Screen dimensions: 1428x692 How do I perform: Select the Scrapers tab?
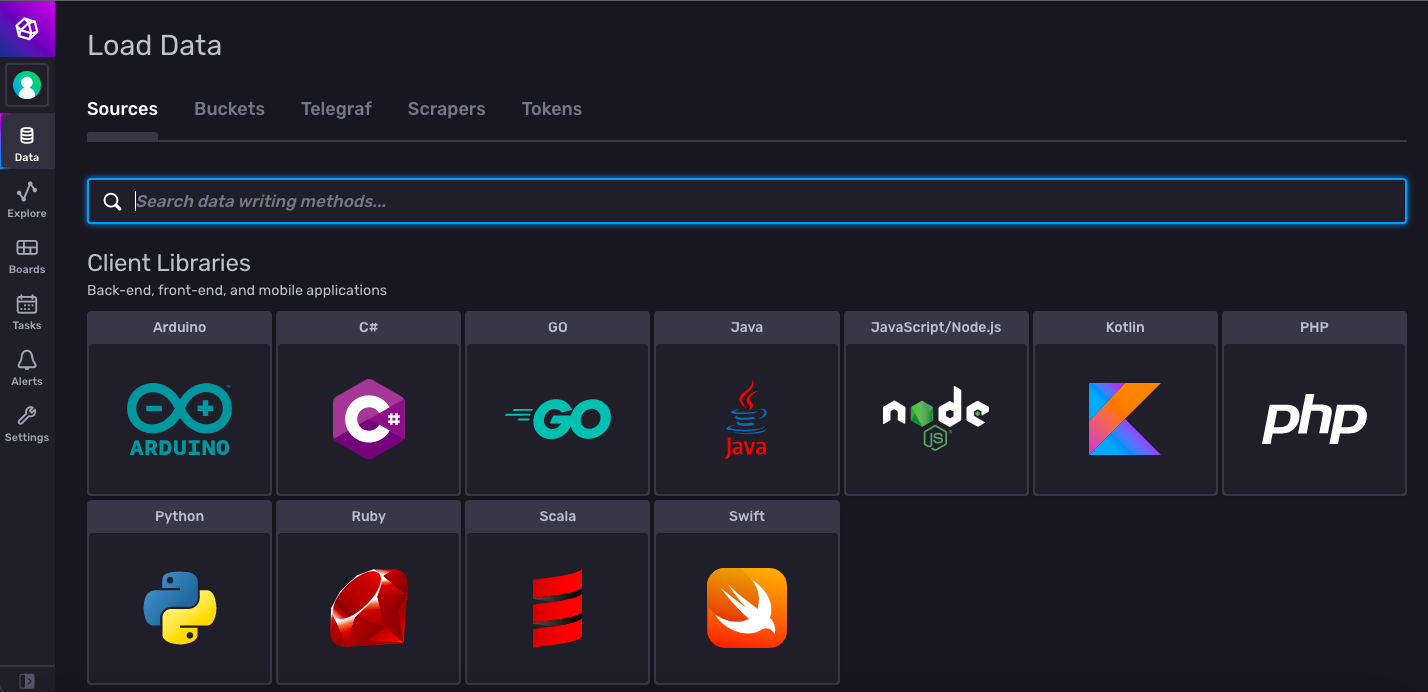coord(446,108)
